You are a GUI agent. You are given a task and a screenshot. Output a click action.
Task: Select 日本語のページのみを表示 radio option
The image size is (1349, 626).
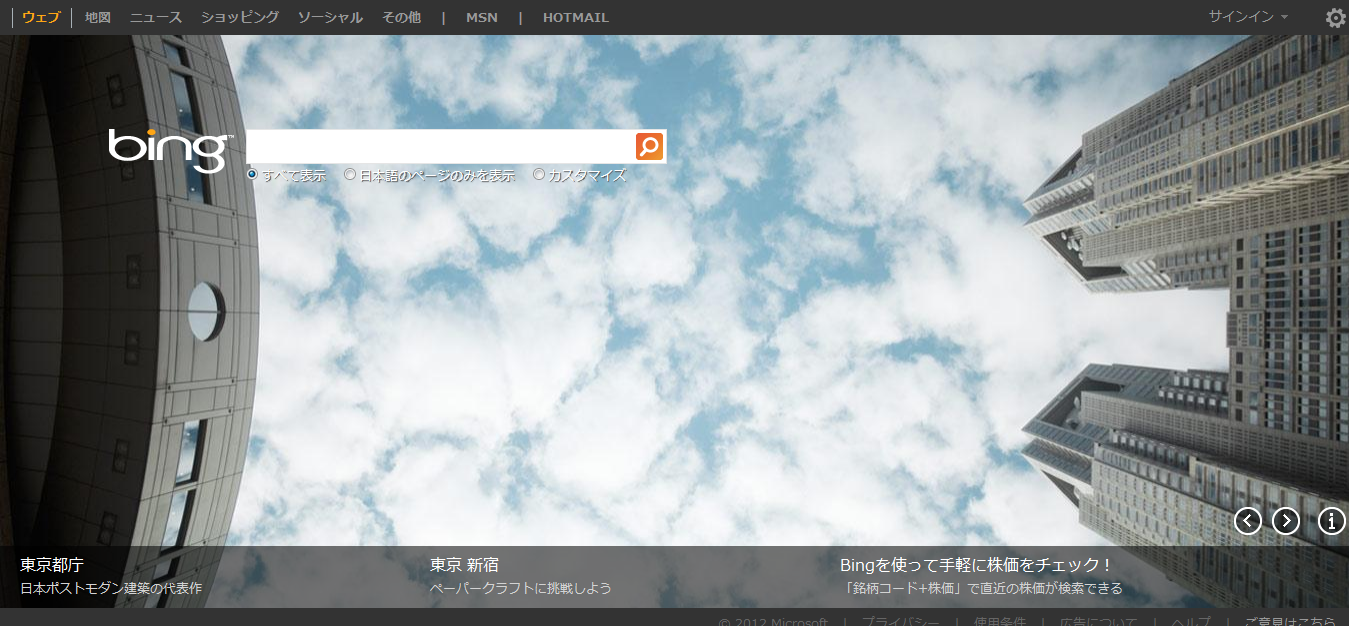point(350,174)
